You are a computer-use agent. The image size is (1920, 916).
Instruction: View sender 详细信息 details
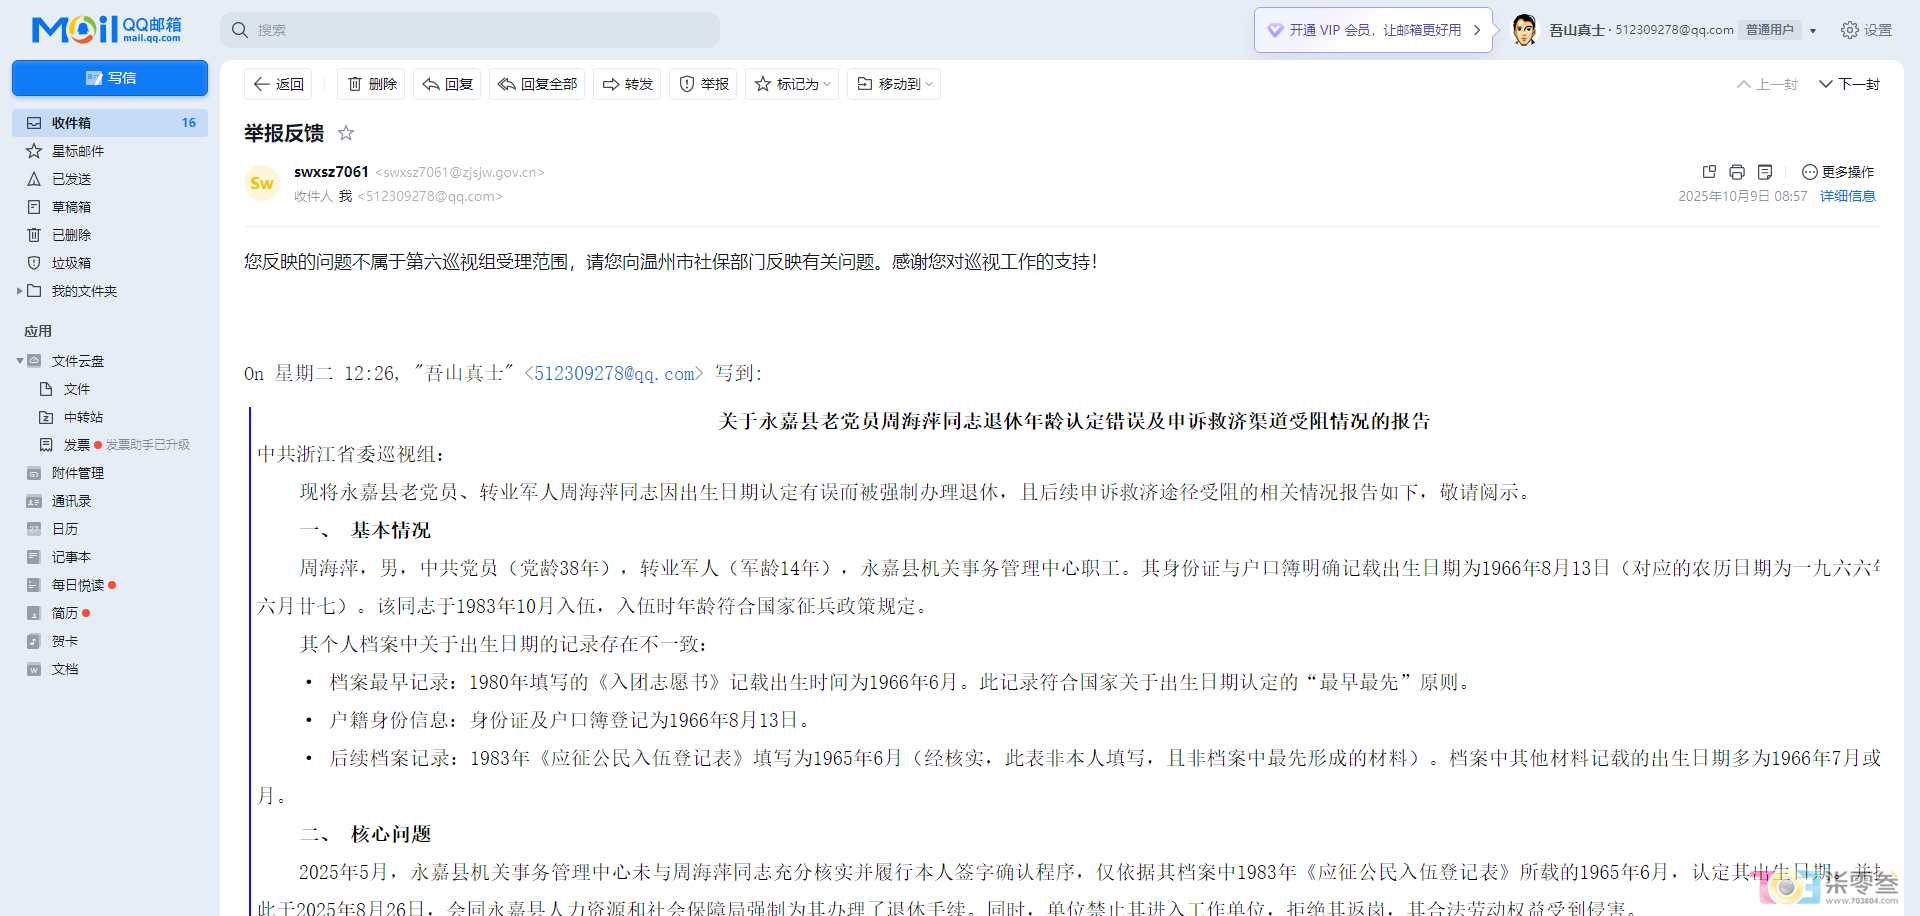(1847, 196)
